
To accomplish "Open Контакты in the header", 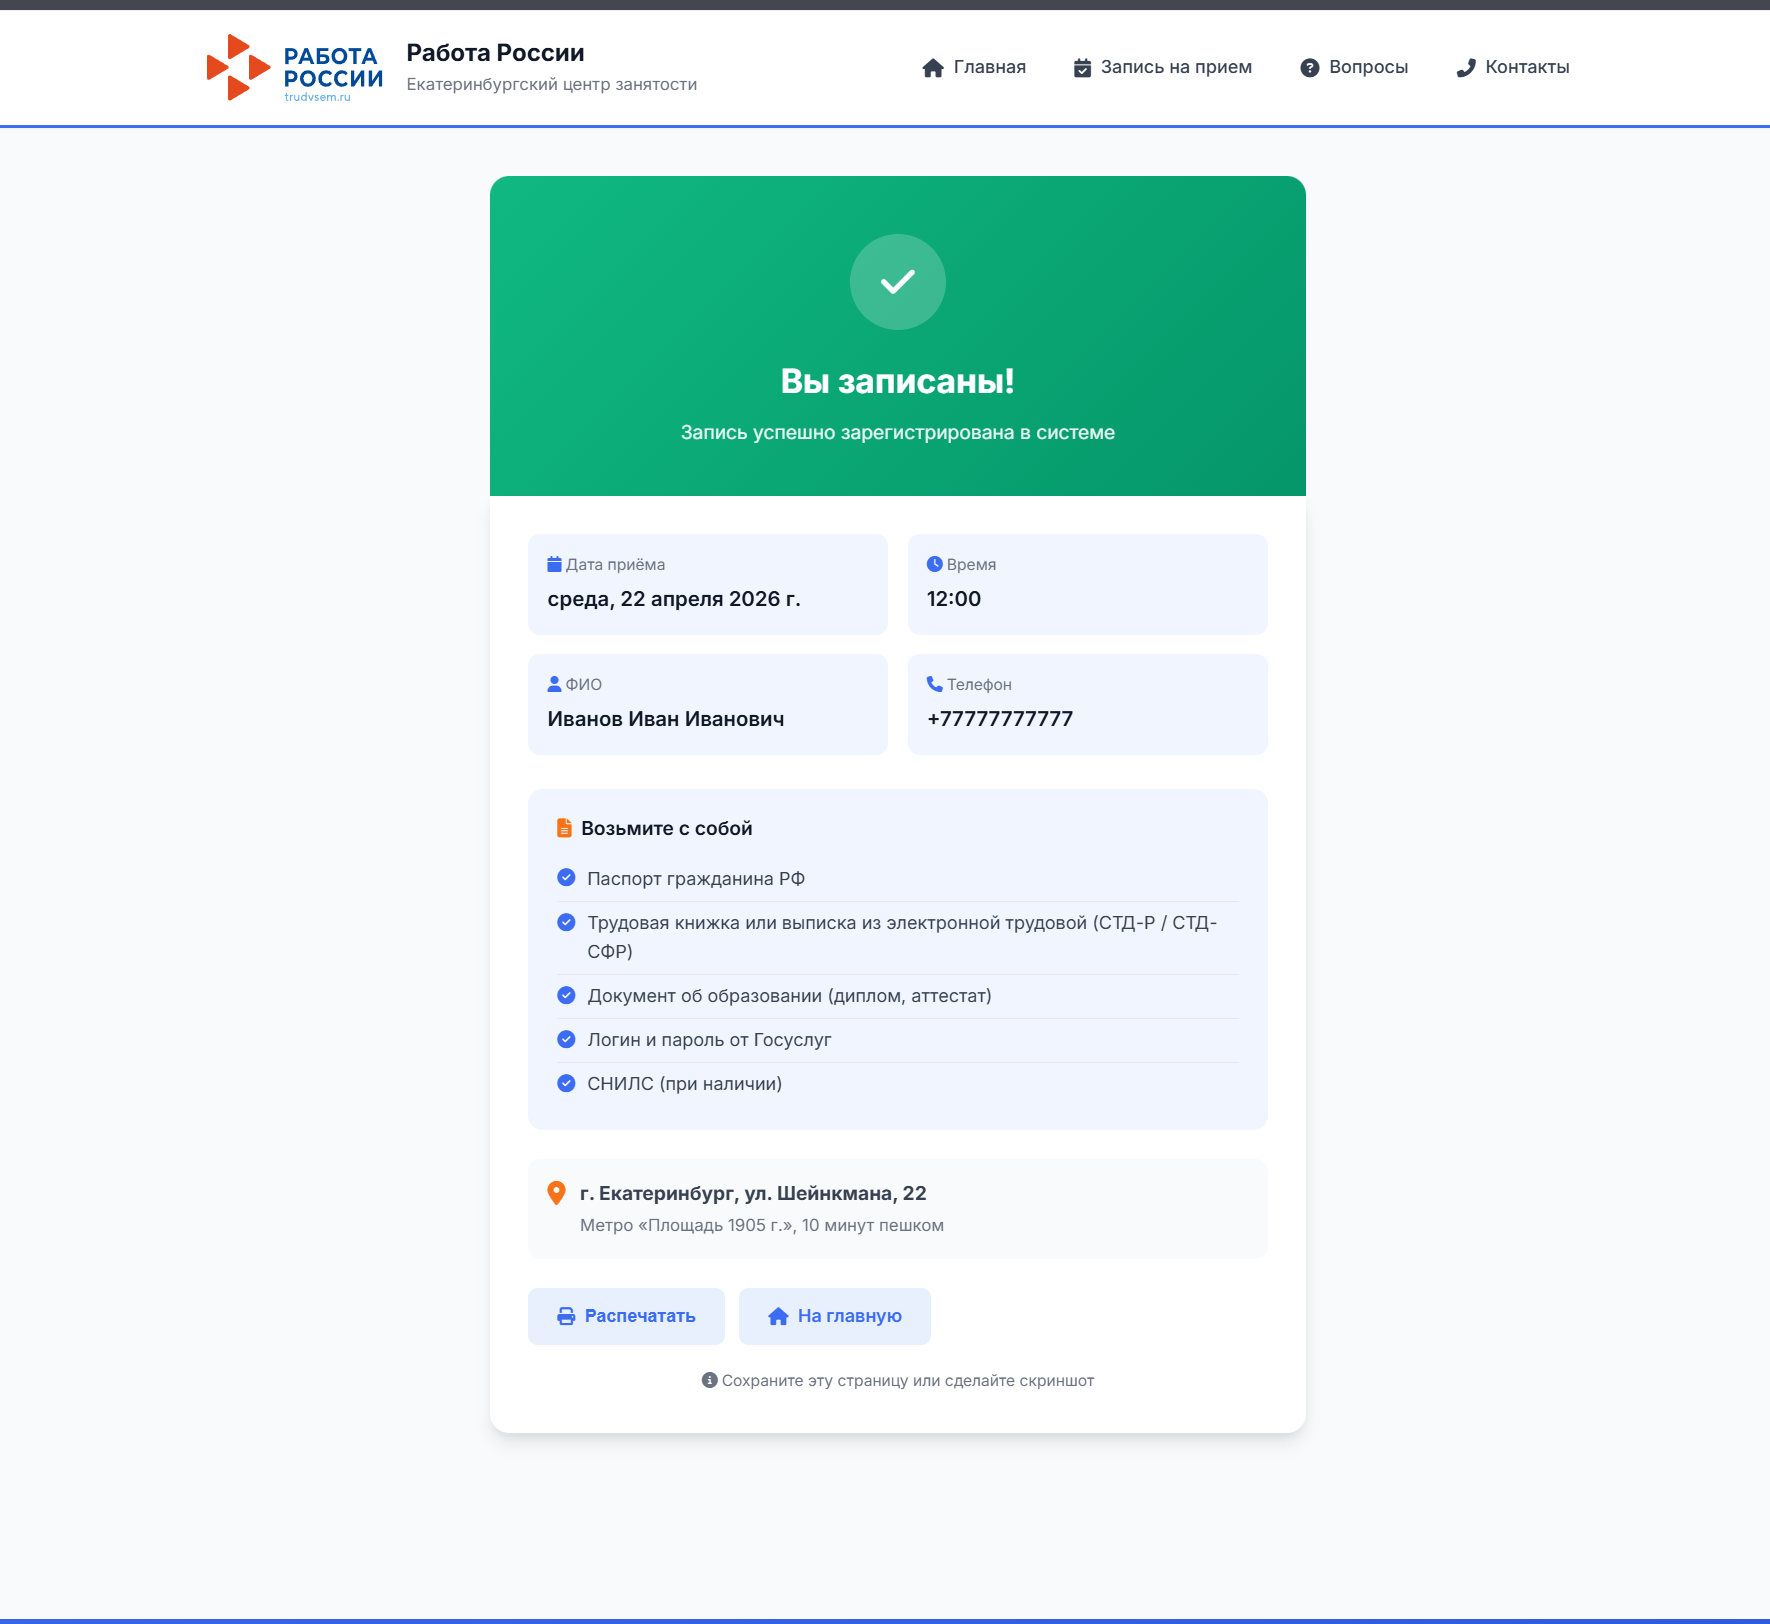I will point(1513,67).
